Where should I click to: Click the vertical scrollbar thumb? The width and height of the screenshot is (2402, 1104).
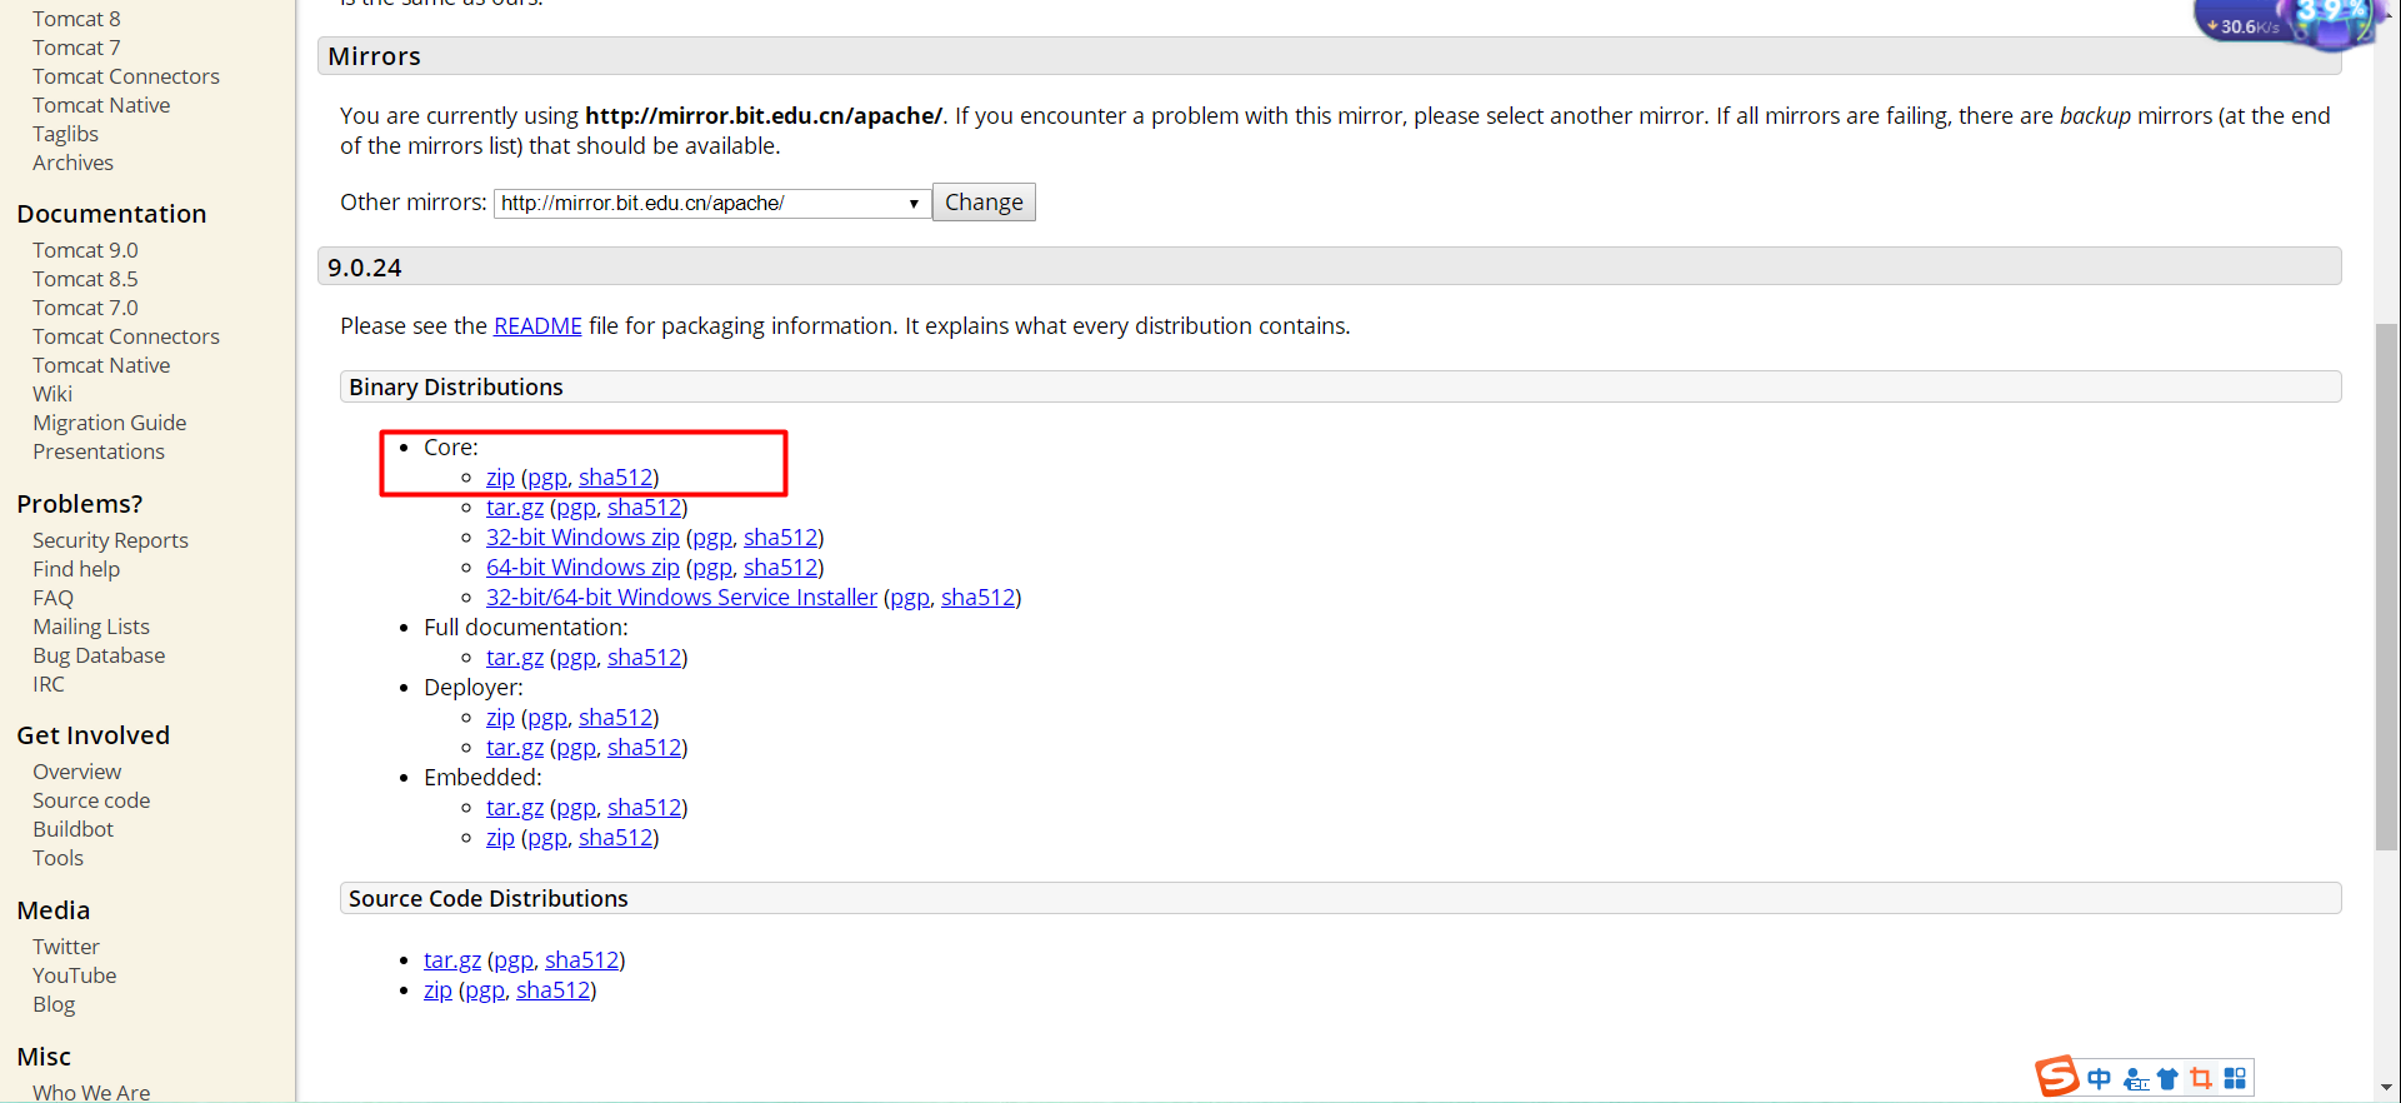[x=2387, y=585]
